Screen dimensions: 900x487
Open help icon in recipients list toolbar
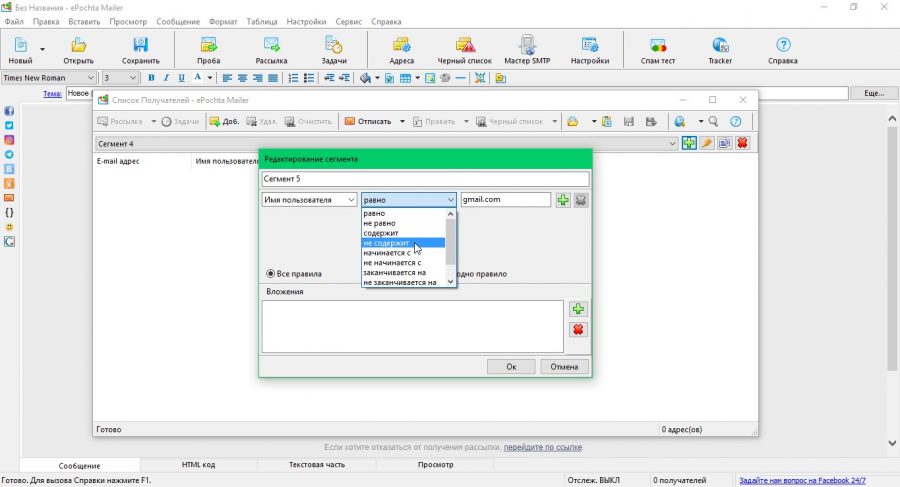click(x=736, y=122)
